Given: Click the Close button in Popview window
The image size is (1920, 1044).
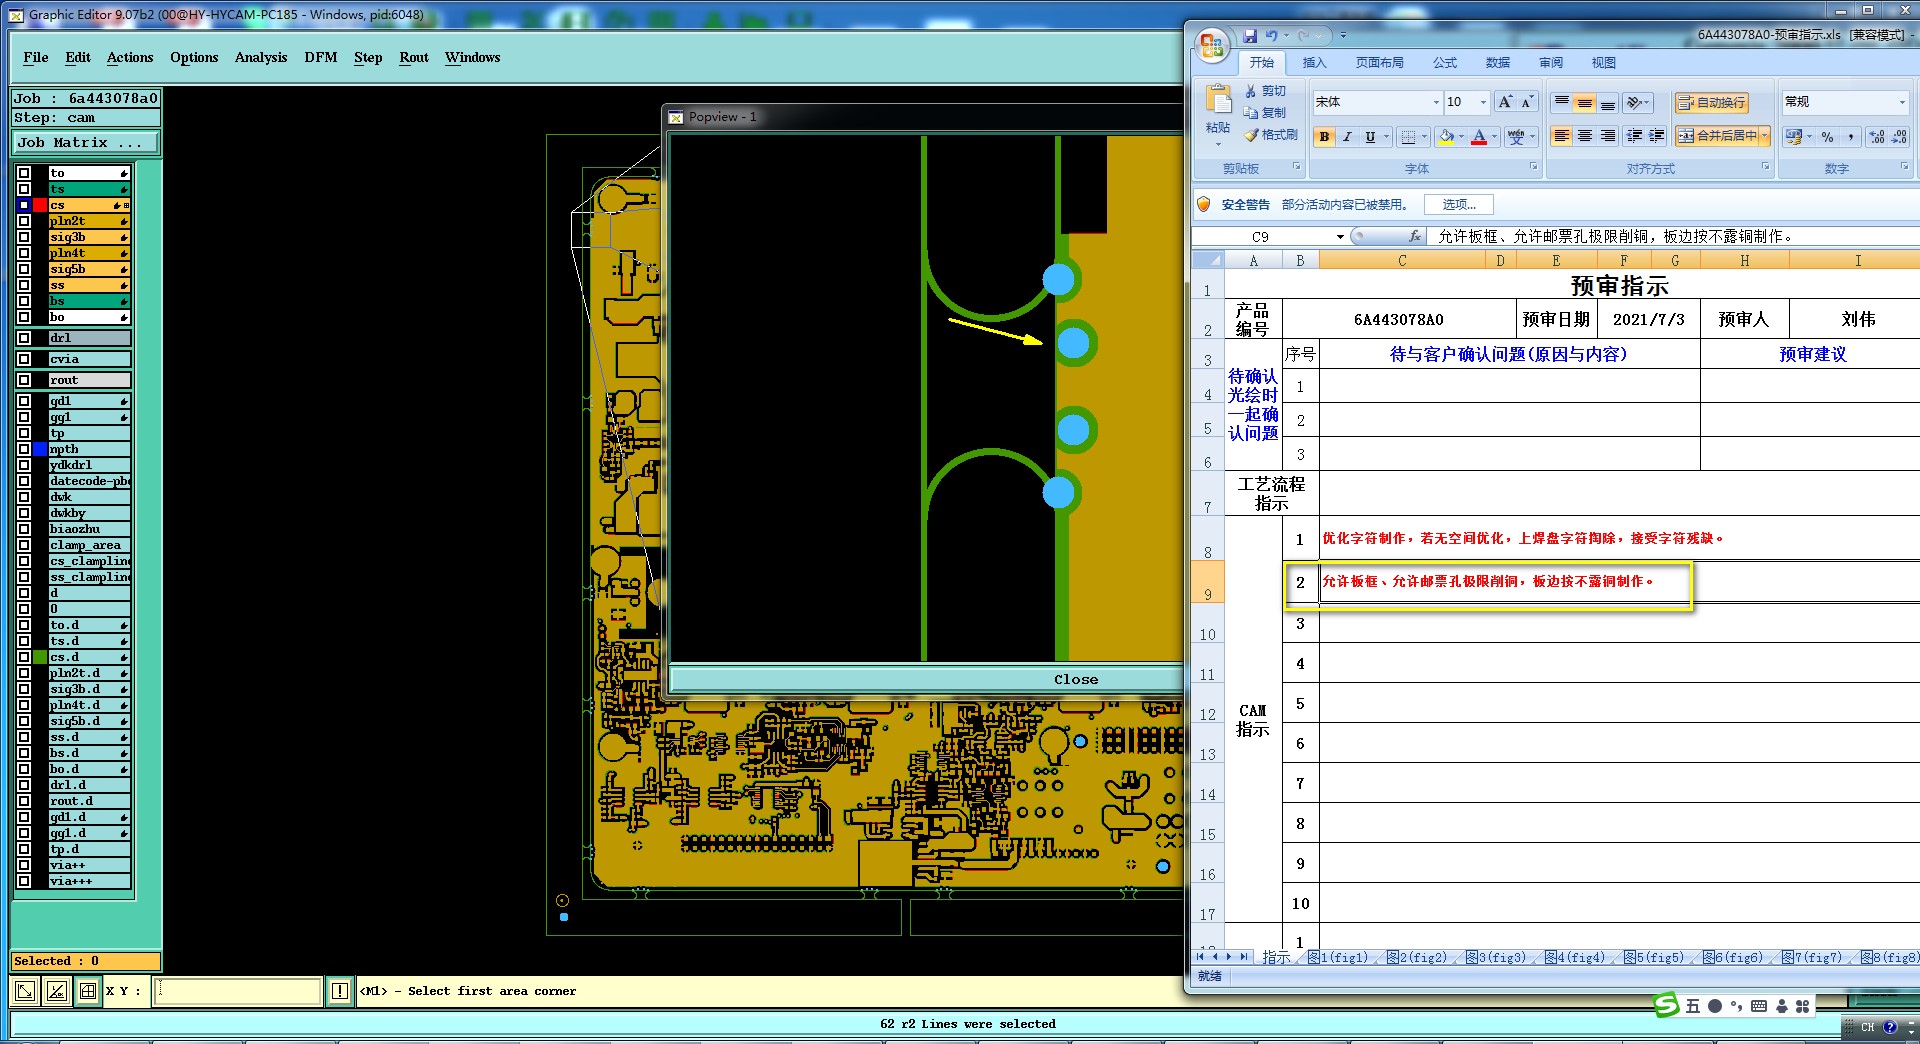Looking at the screenshot, I should (926, 680).
